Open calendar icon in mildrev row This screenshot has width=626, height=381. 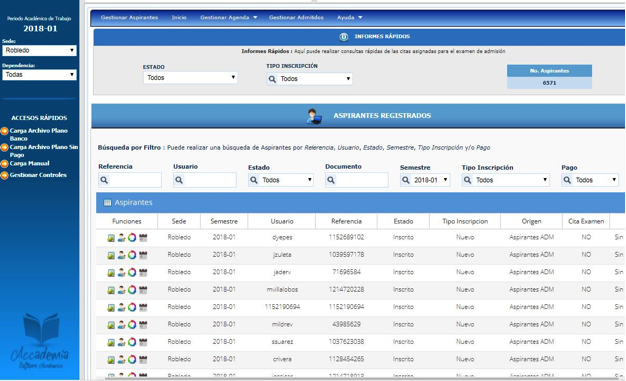pyautogui.click(x=143, y=324)
